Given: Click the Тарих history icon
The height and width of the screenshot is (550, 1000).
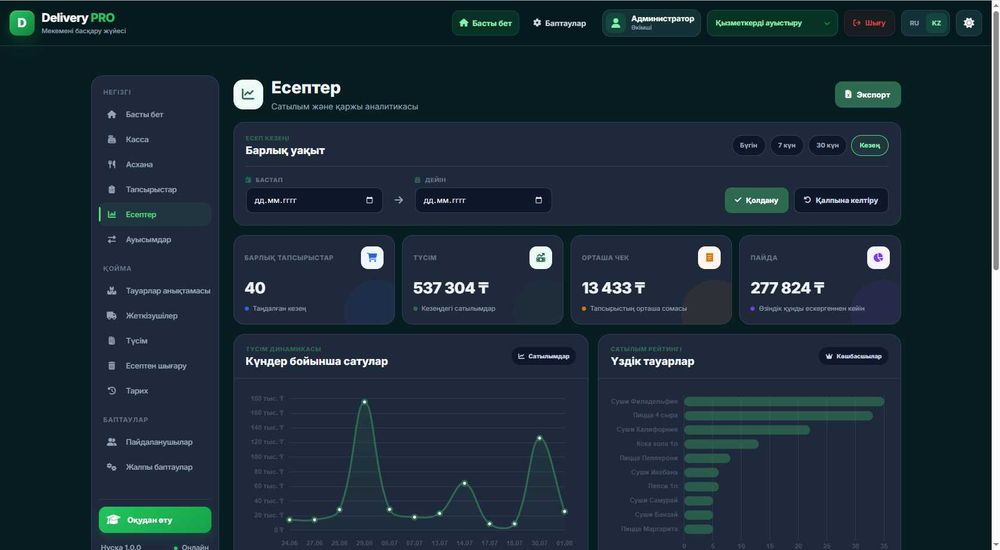Looking at the screenshot, I should [112, 390].
